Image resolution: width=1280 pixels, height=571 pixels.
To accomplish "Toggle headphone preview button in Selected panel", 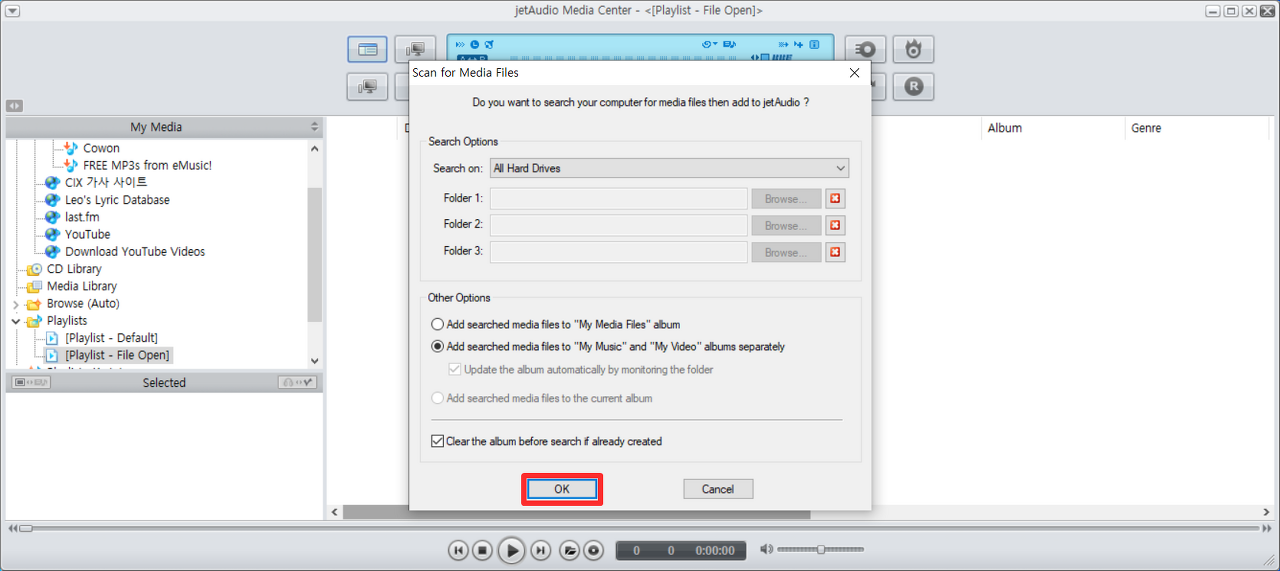I will coord(298,382).
